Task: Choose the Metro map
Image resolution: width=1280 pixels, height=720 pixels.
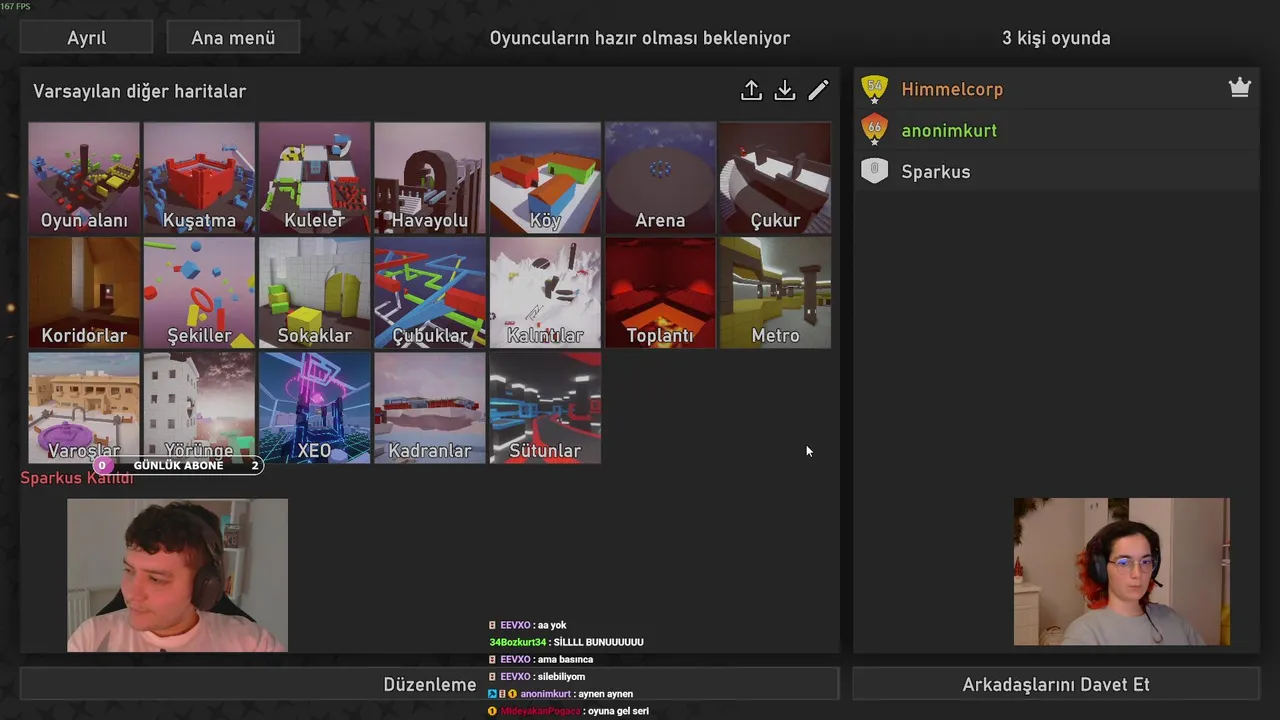Action: click(x=775, y=293)
